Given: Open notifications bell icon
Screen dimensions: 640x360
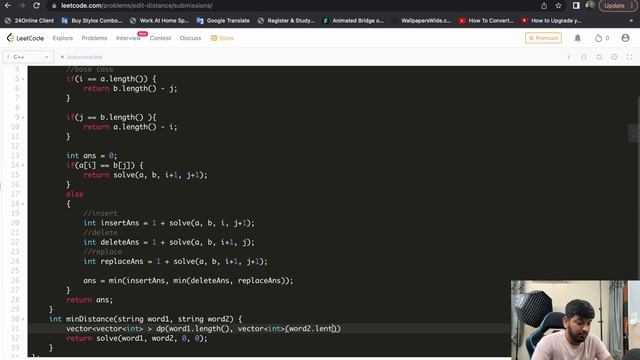Looking at the screenshot, I should (x=578, y=38).
